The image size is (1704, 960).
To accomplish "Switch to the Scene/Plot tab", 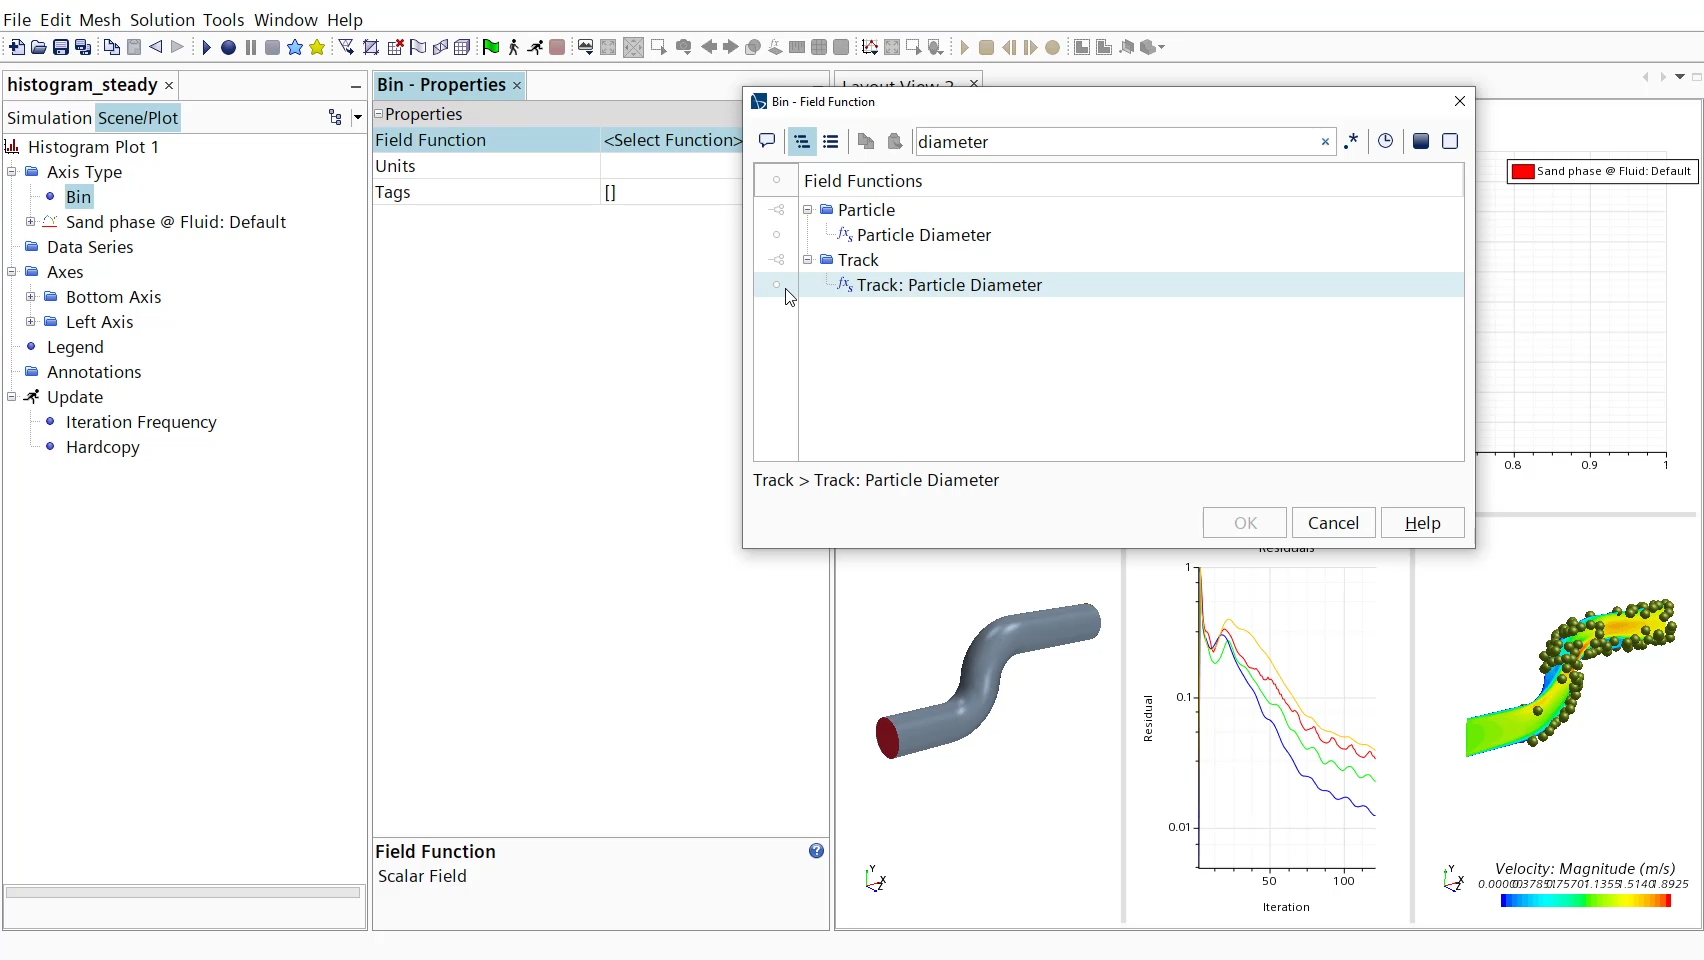I will click(139, 117).
